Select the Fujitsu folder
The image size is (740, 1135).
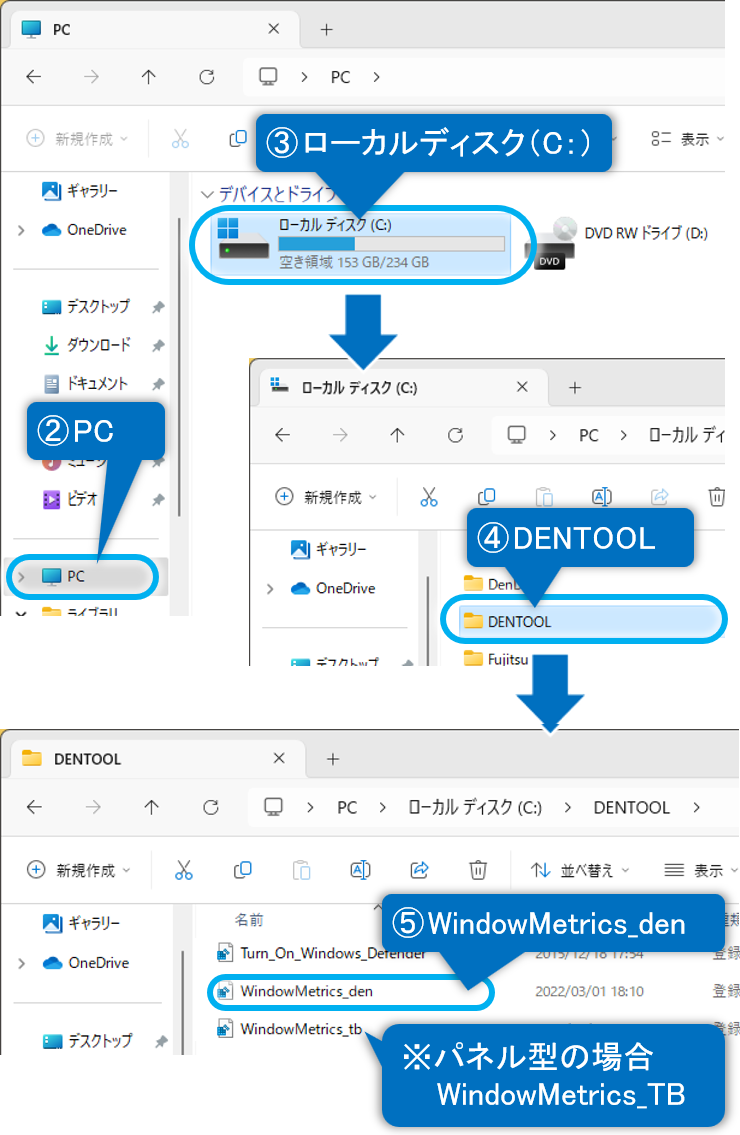point(507,659)
